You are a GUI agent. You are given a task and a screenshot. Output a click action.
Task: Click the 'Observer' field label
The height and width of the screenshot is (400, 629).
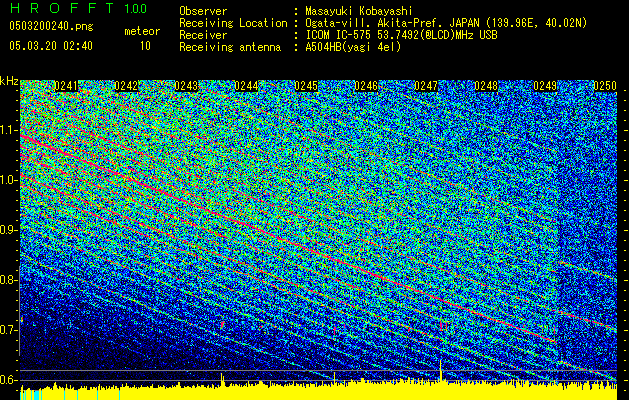pos(203,11)
